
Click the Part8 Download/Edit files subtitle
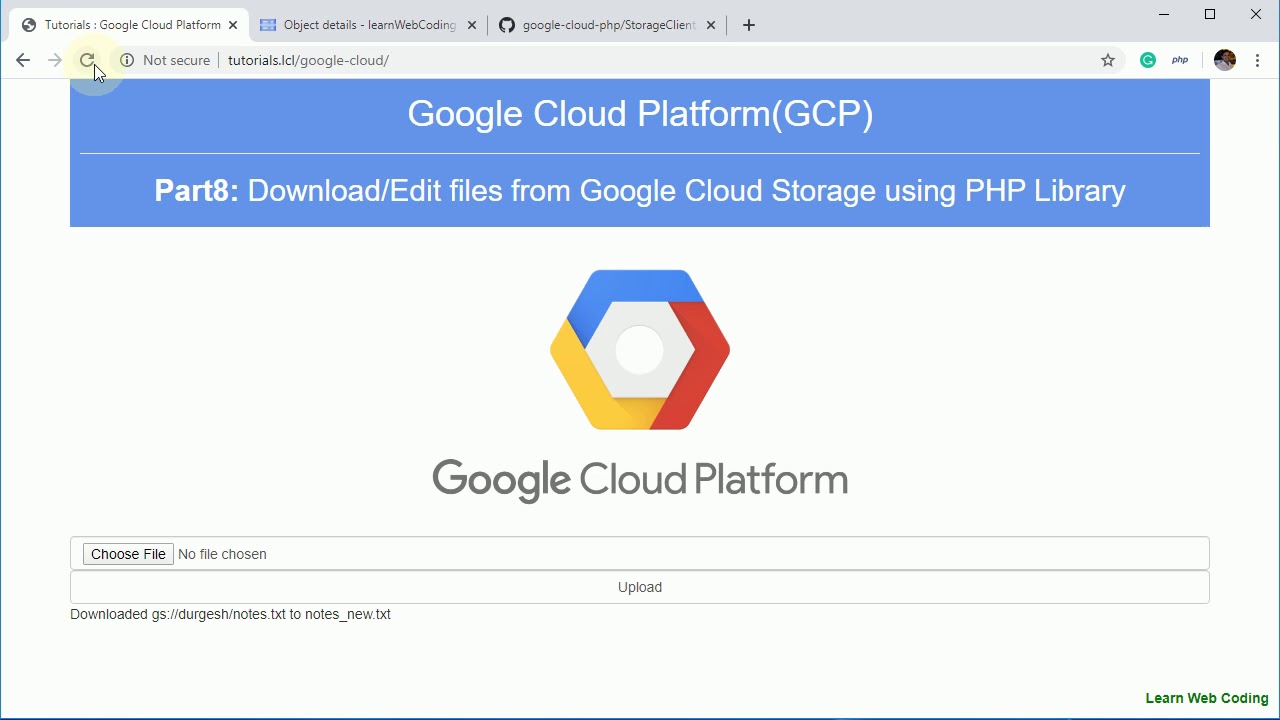point(640,191)
